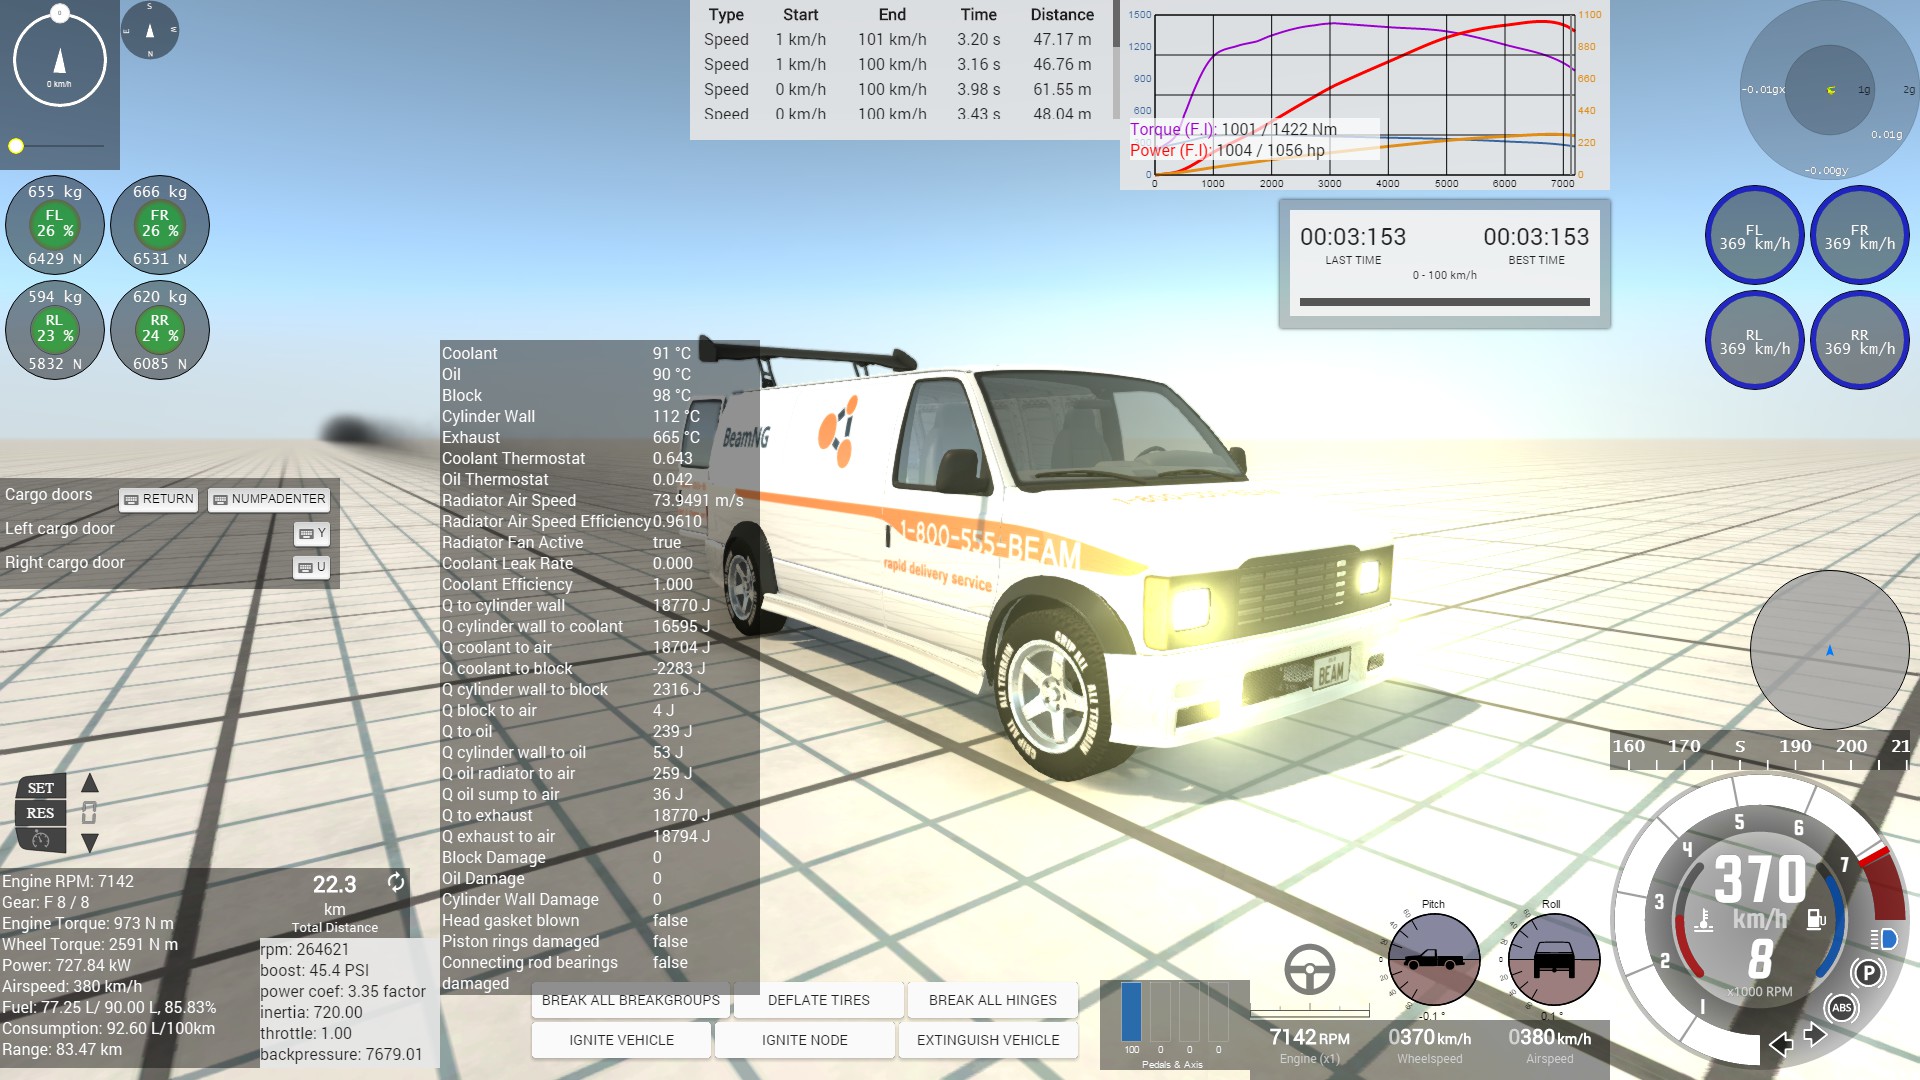Click the Coolant temperature row
Viewport: 1920px width, 1080px height.
point(598,353)
